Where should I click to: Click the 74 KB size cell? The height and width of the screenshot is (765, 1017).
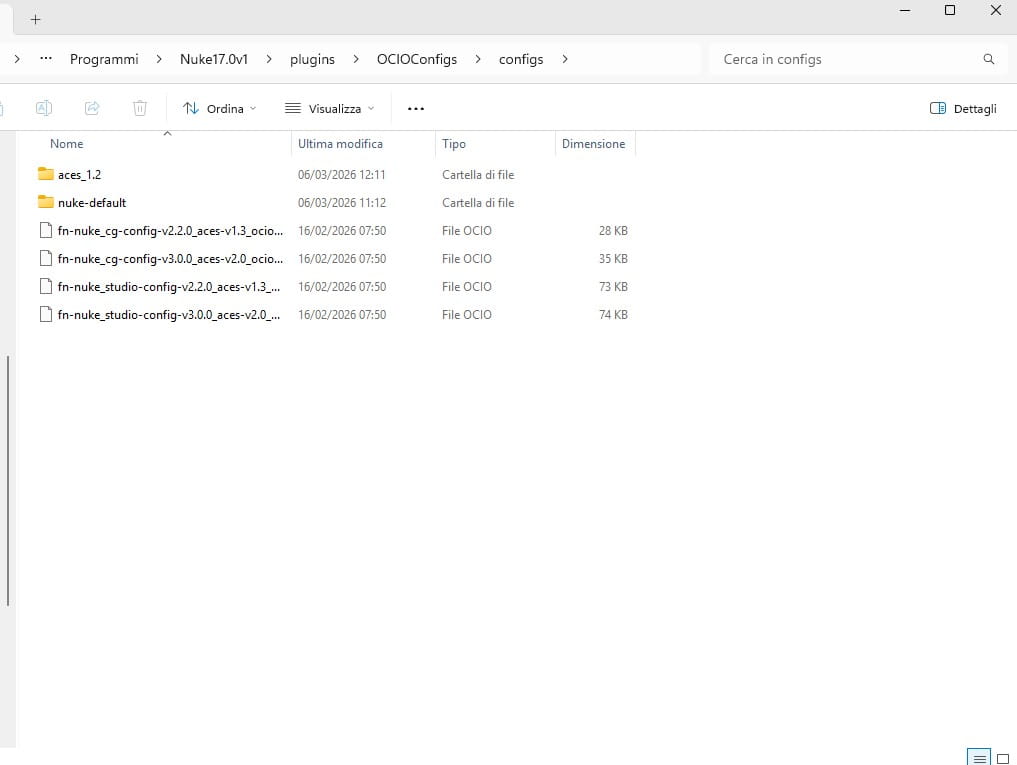613,314
